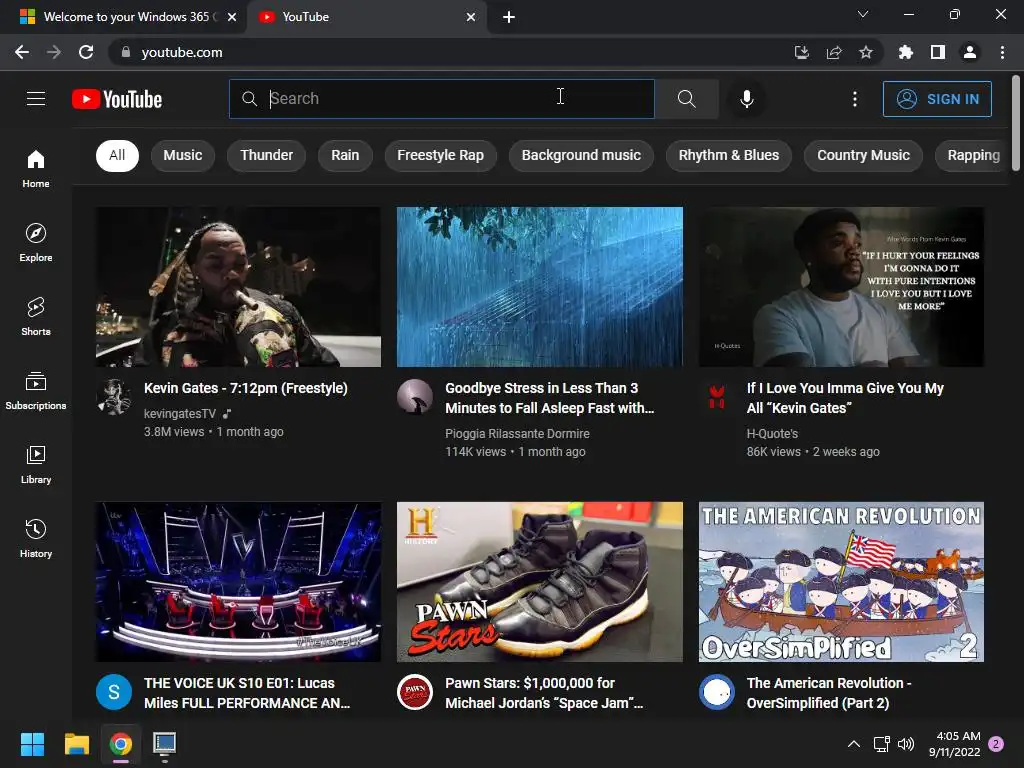This screenshot has width=1024, height=768.
Task: Open Kevin Gates 7:12pm Freestyle title
Action: 246,388
